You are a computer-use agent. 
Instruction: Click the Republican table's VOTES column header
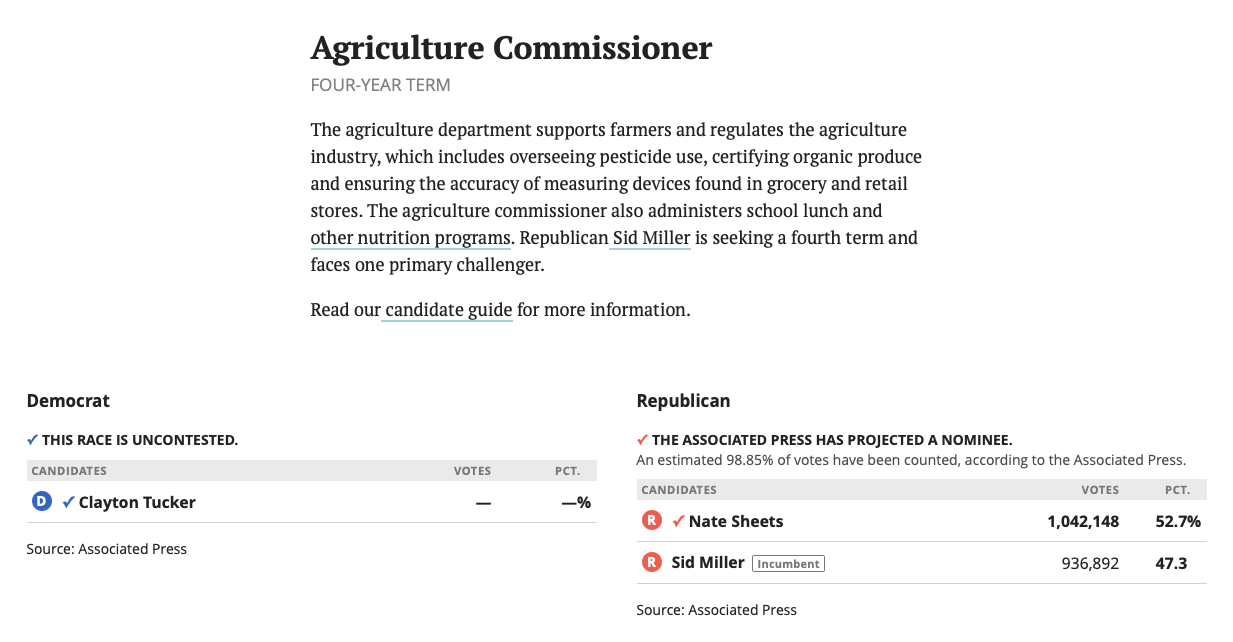coord(1100,490)
